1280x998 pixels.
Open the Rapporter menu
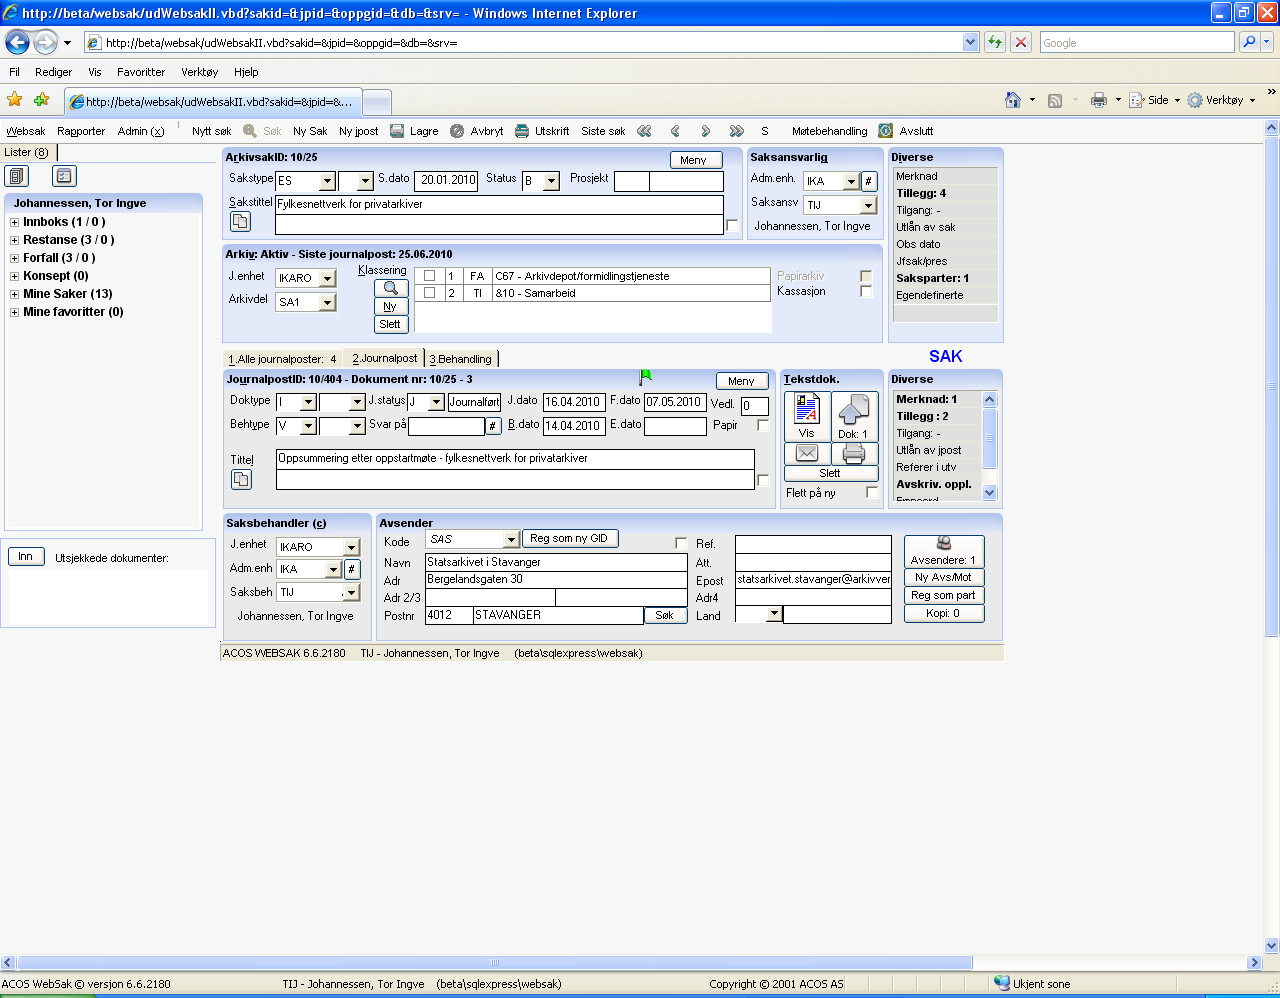coord(81,131)
